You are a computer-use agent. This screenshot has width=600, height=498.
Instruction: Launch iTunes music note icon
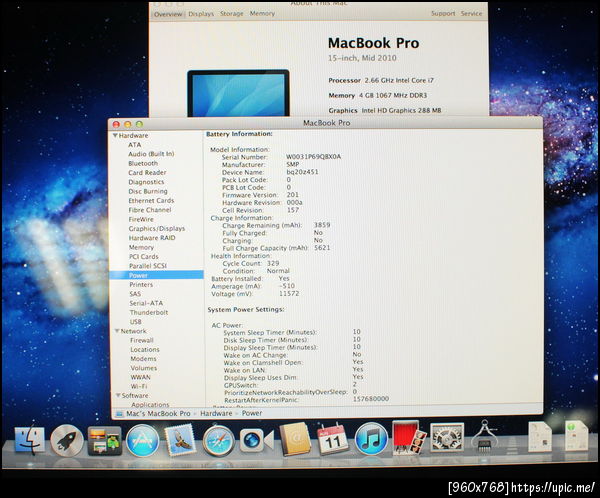370,439
